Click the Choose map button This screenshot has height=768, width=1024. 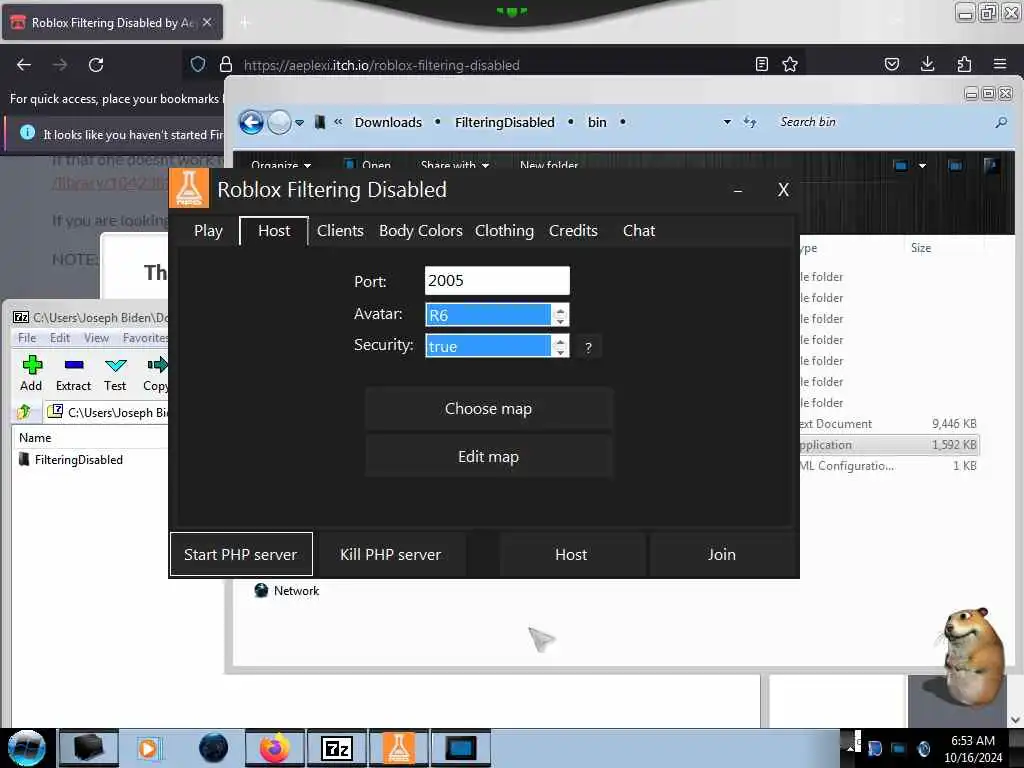click(x=488, y=409)
